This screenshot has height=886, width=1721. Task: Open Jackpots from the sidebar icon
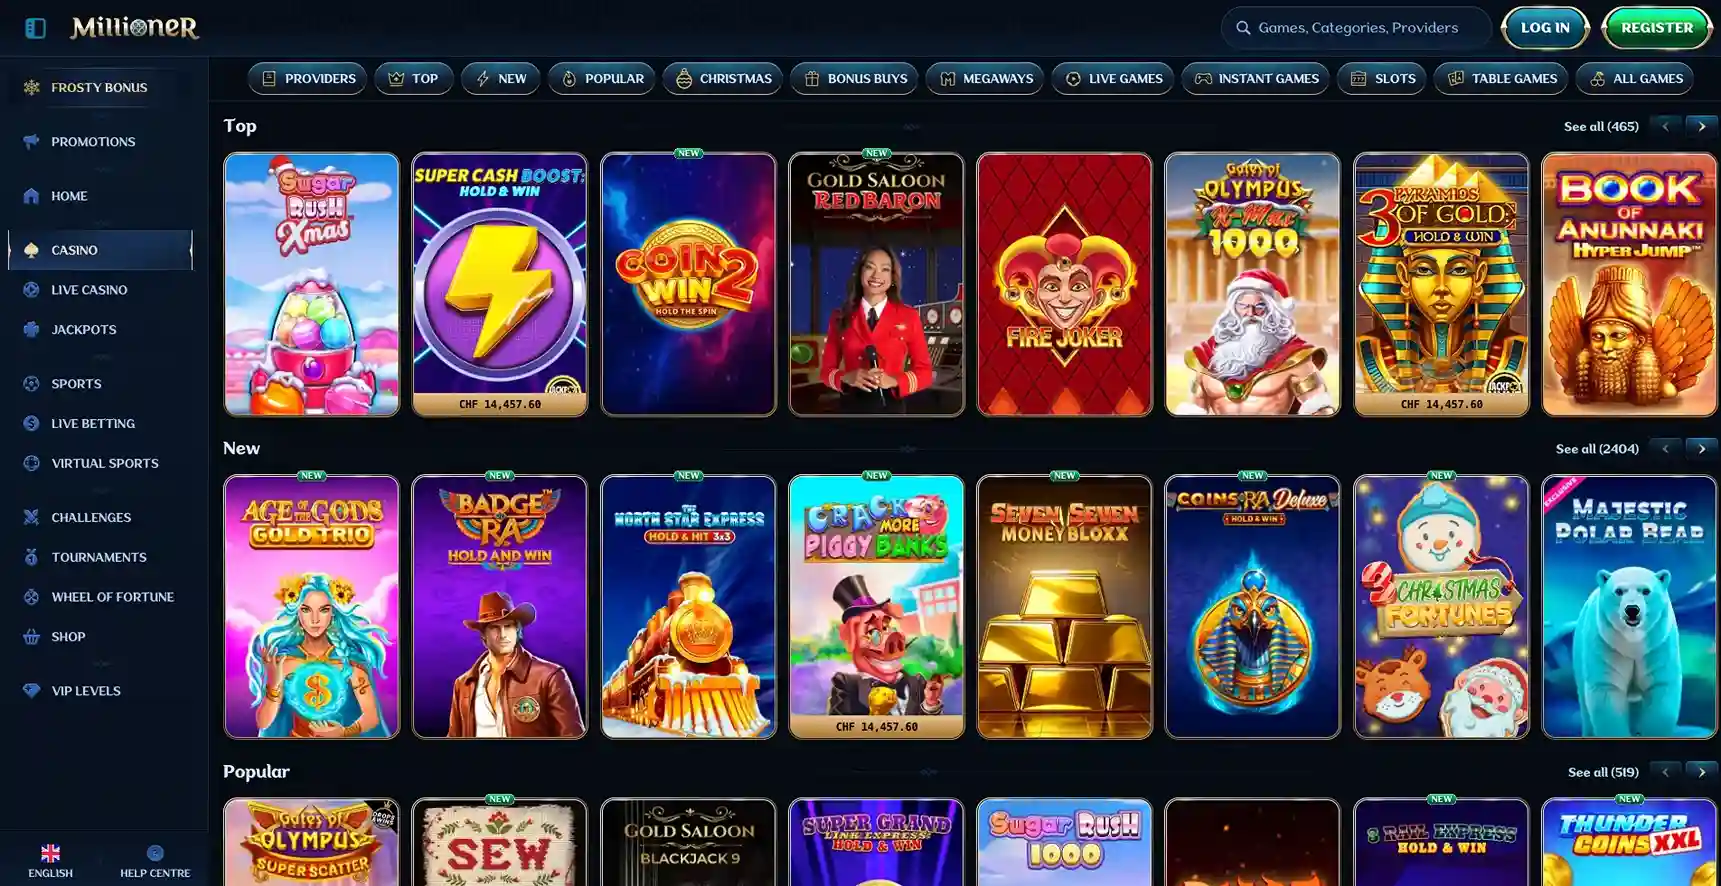32,330
